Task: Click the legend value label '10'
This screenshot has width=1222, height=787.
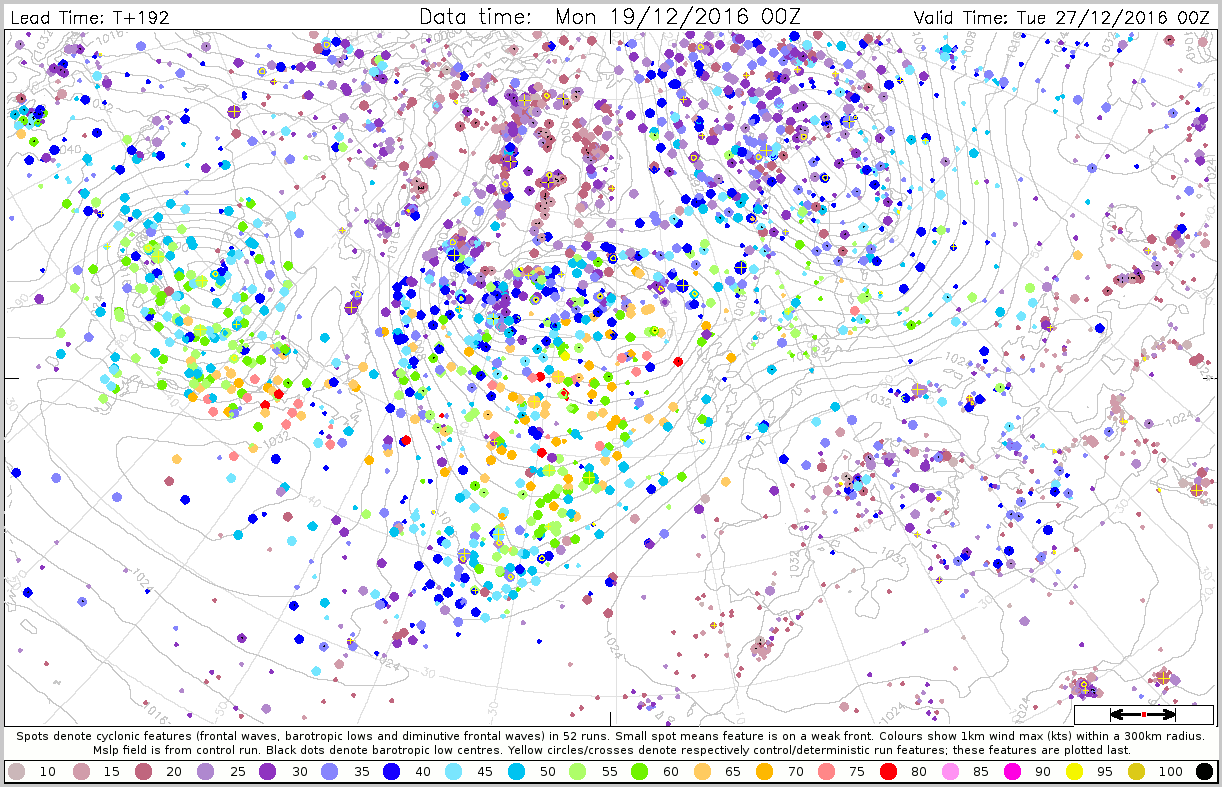Action: click(47, 772)
